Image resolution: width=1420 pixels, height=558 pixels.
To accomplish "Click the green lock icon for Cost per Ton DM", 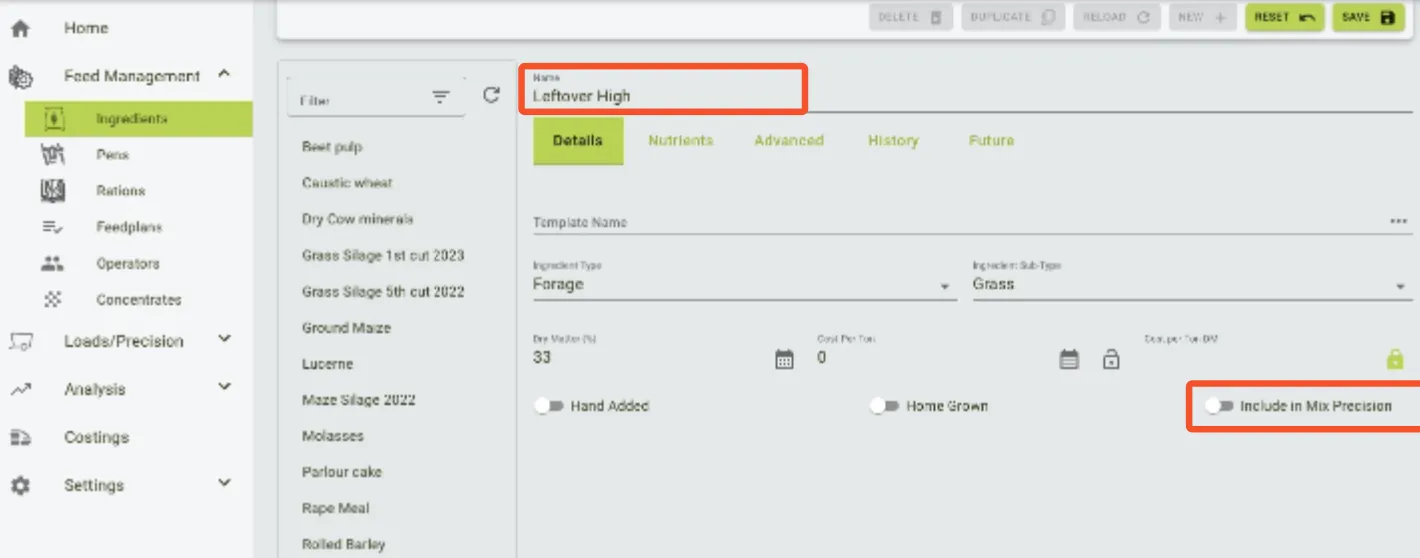I will (x=1395, y=360).
